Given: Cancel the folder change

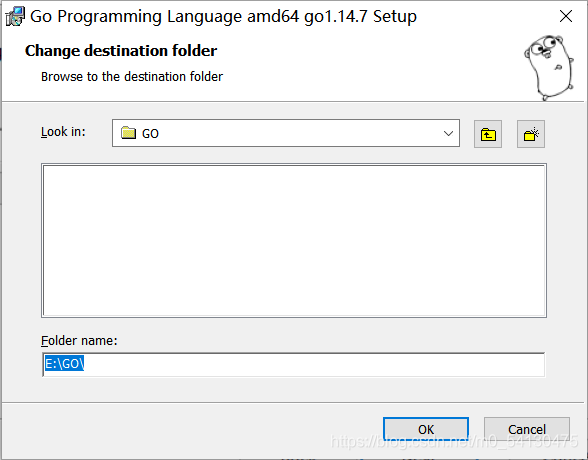Looking at the screenshot, I should click(x=527, y=429).
